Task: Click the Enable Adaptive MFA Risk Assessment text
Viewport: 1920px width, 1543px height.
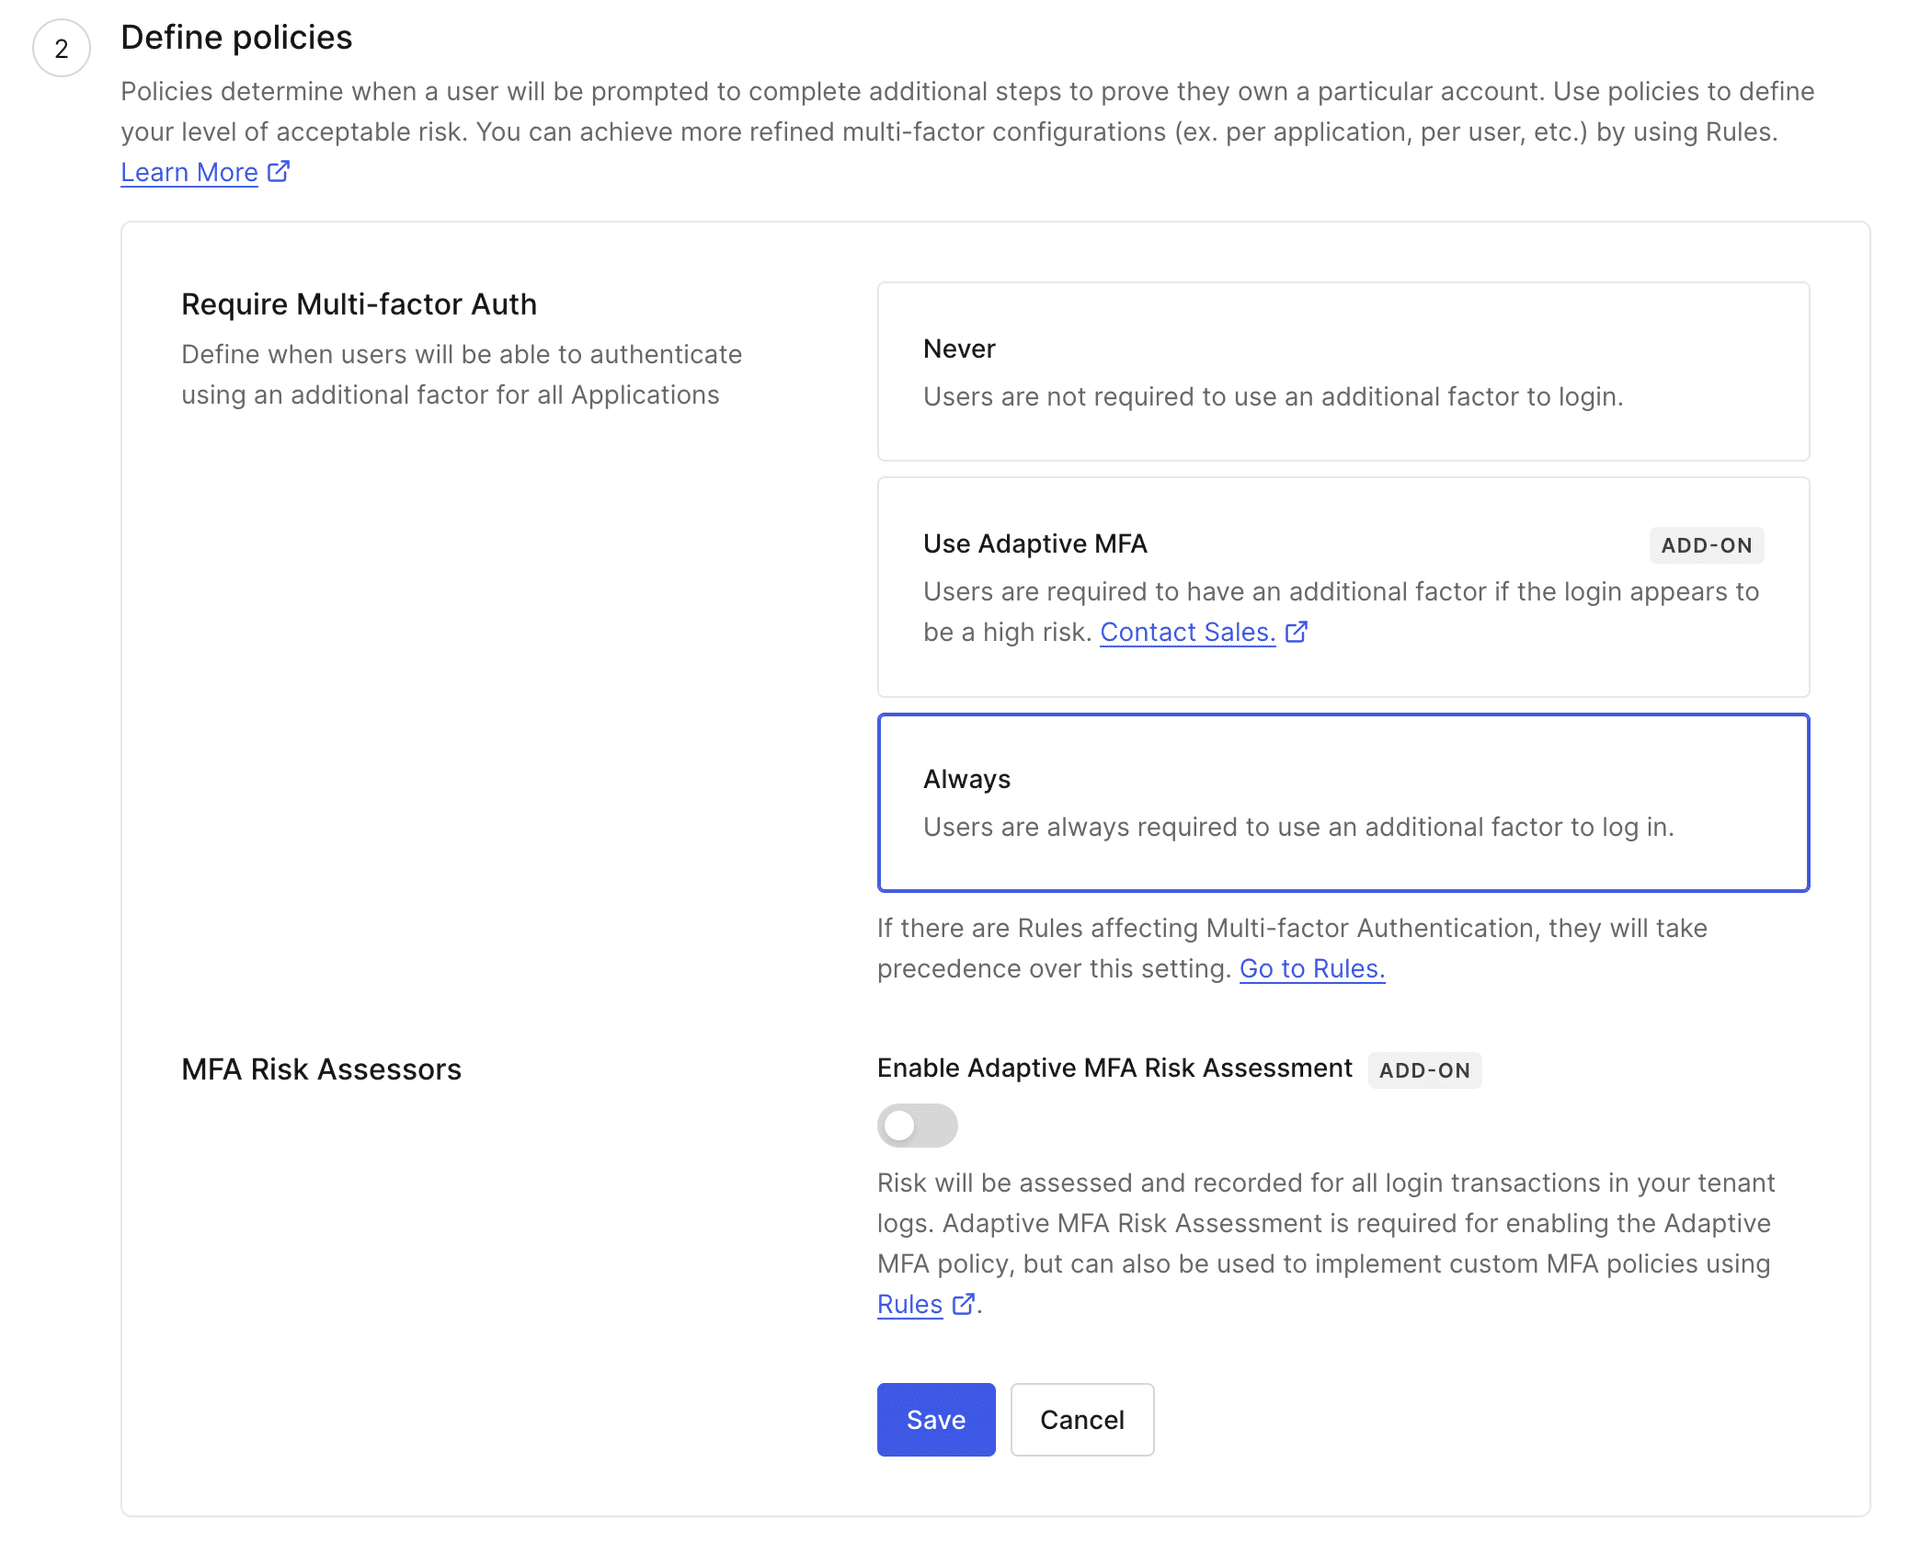Action: (x=1114, y=1067)
